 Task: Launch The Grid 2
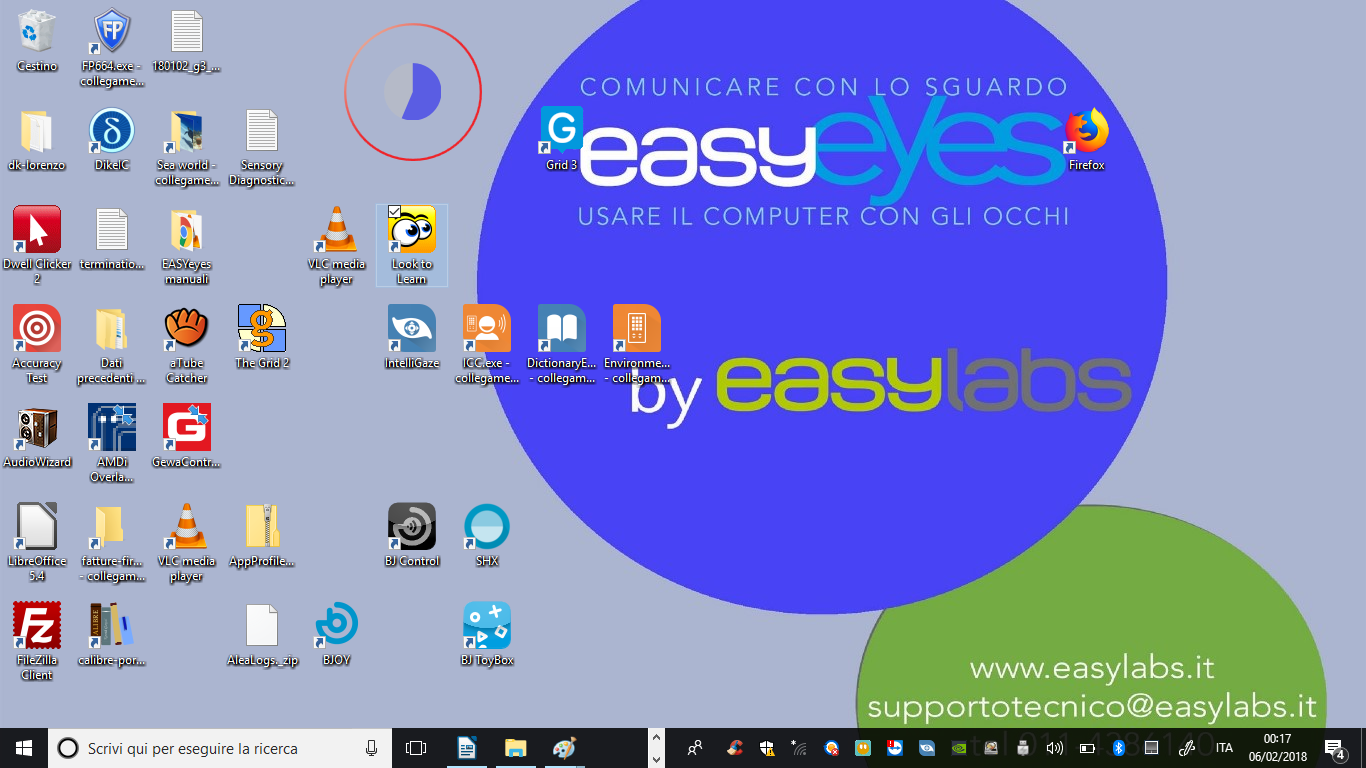tap(262, 338)
